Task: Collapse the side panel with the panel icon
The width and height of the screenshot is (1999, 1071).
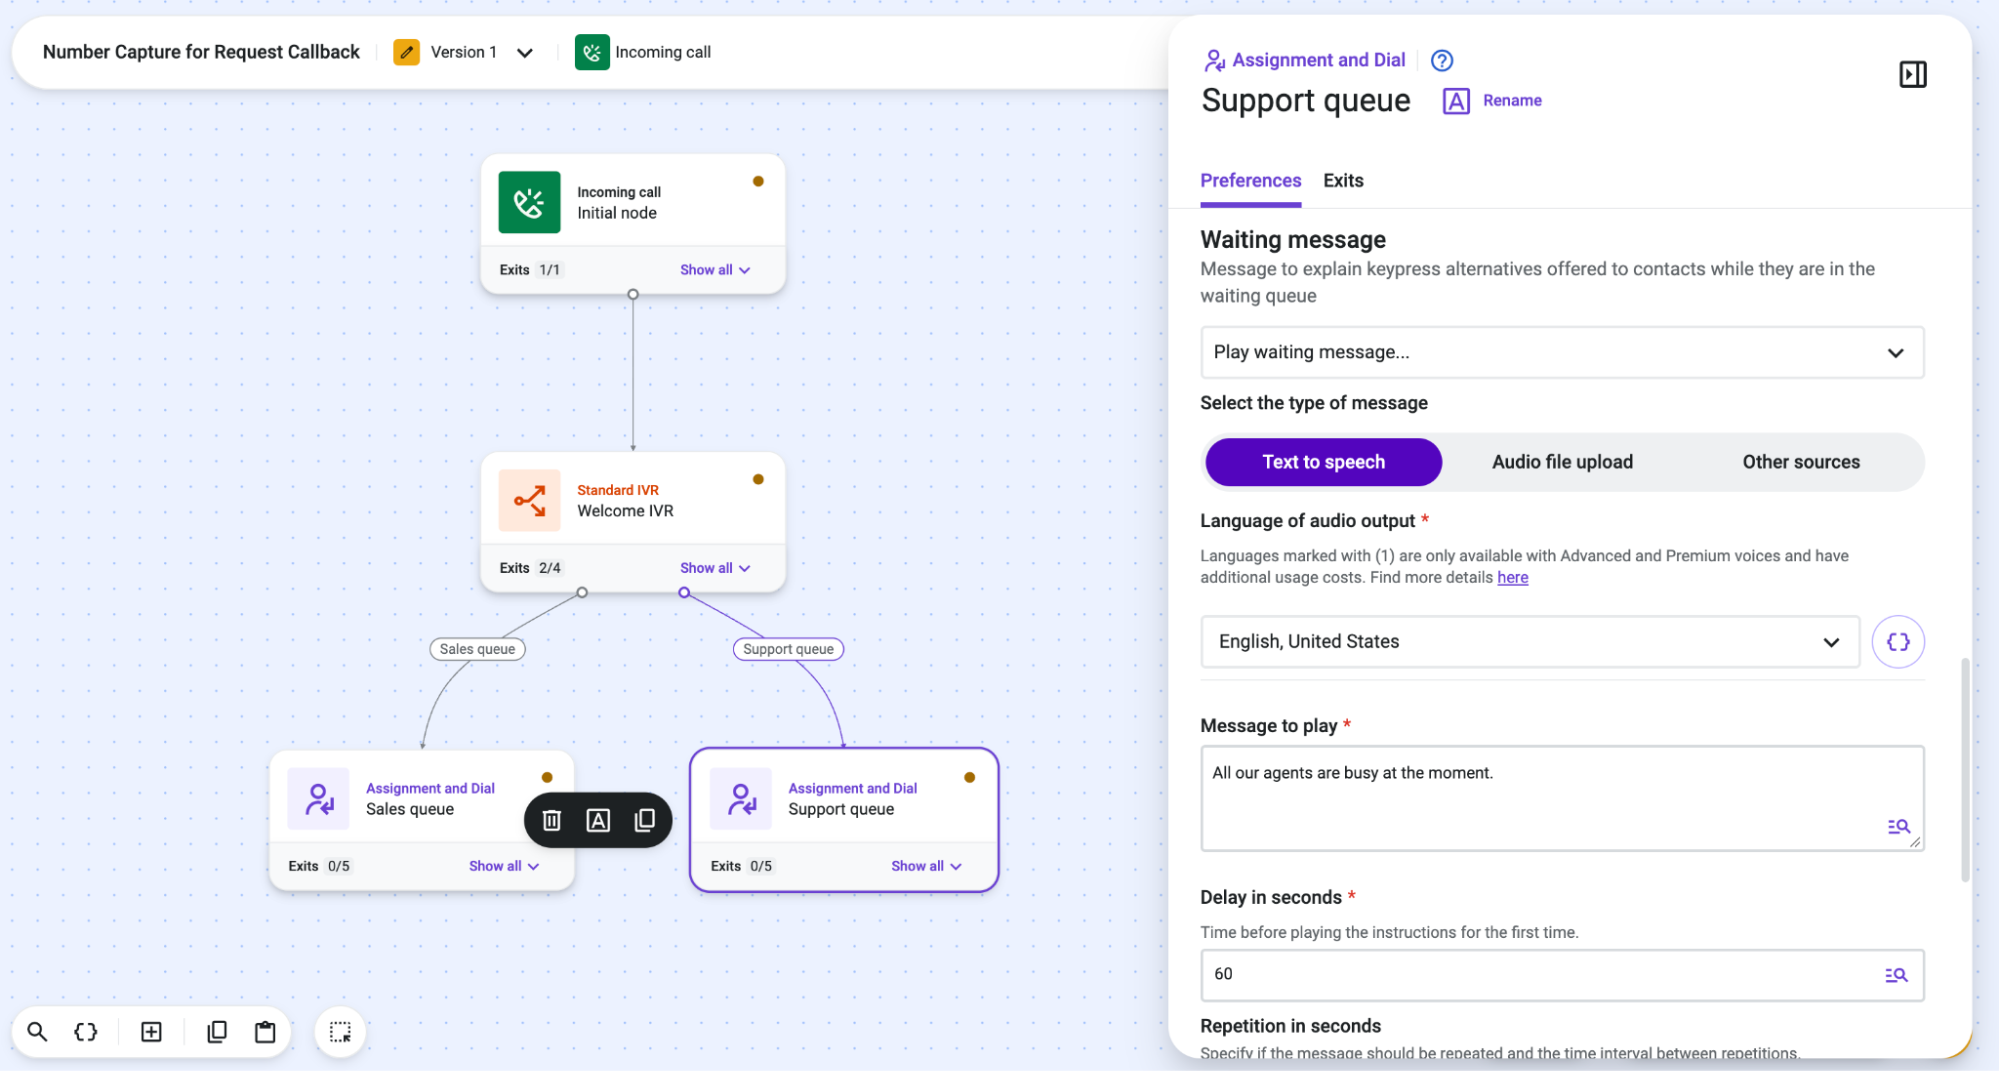Action: pos(1912,74)
